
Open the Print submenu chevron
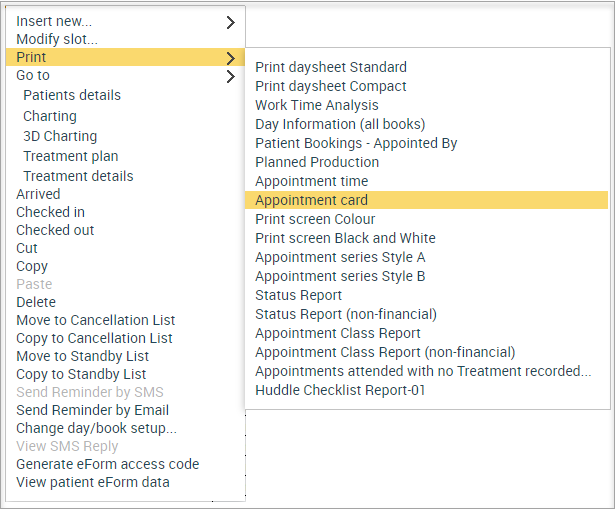tap(231, 58)
